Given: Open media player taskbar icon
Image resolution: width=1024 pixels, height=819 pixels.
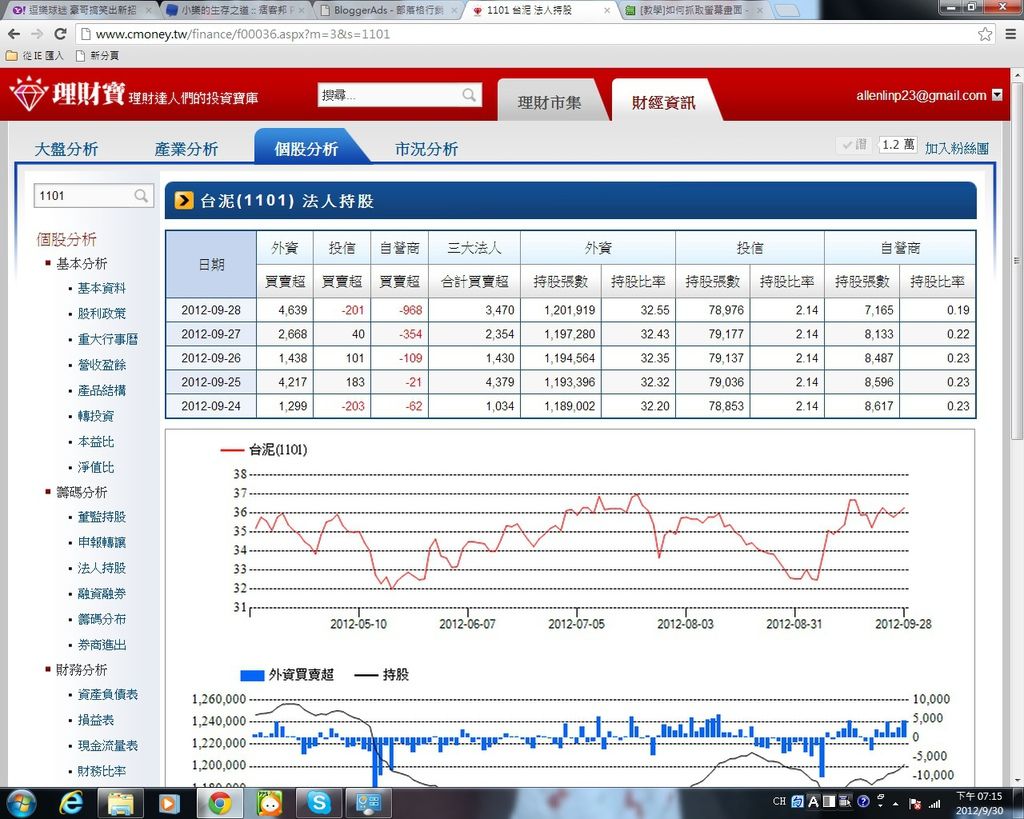Looking at the screenshot, I should [168, 803].
